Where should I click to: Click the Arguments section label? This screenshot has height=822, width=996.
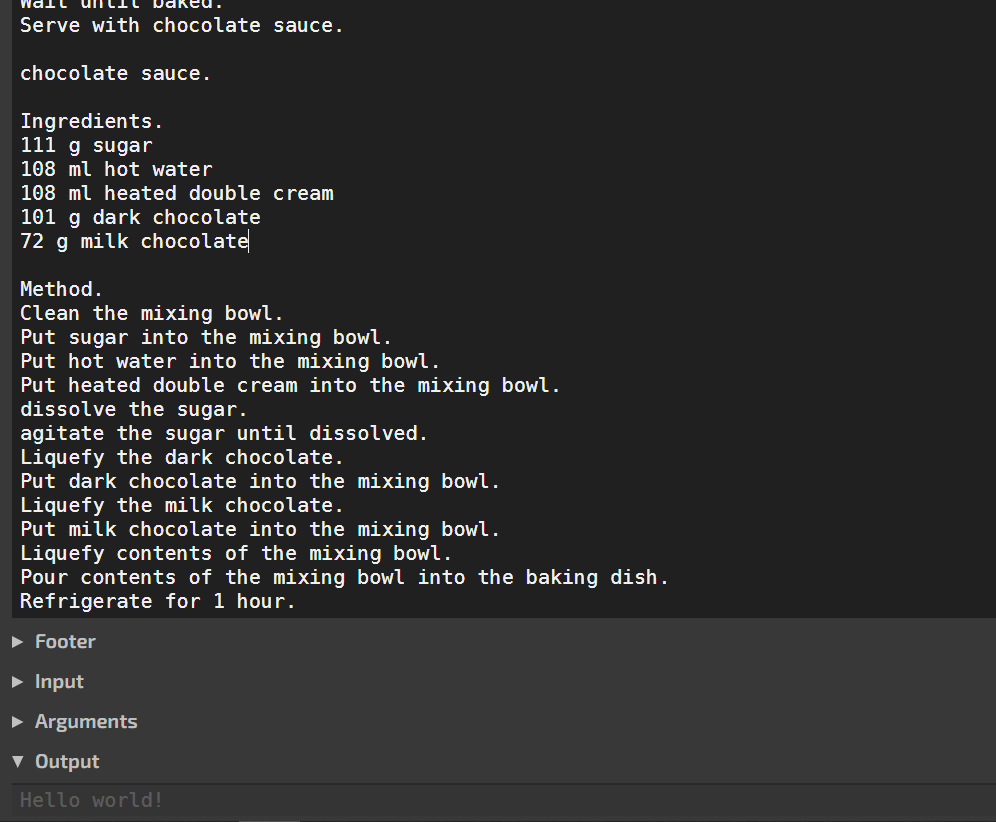pyautogui.click(x=86, y=721)
